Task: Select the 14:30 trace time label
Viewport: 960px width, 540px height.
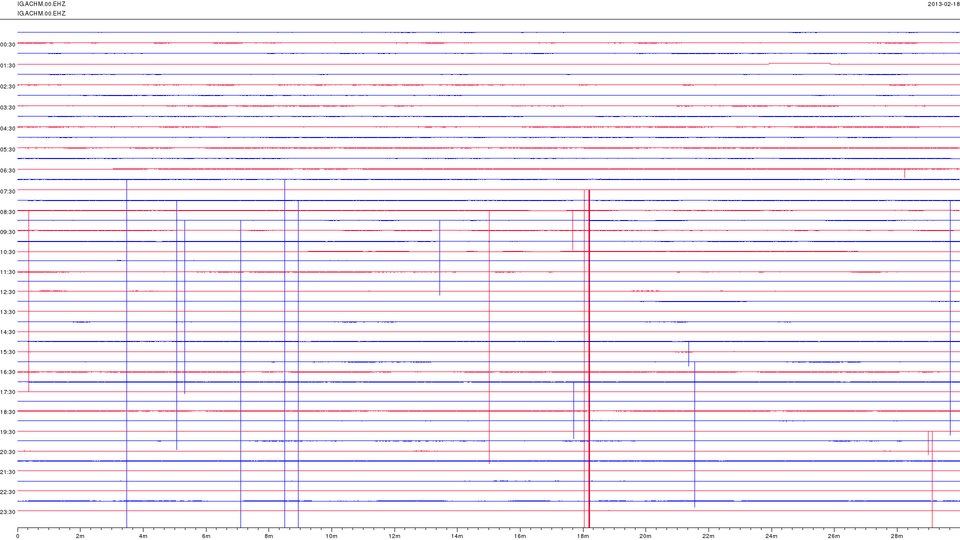Action: point(8,332)
